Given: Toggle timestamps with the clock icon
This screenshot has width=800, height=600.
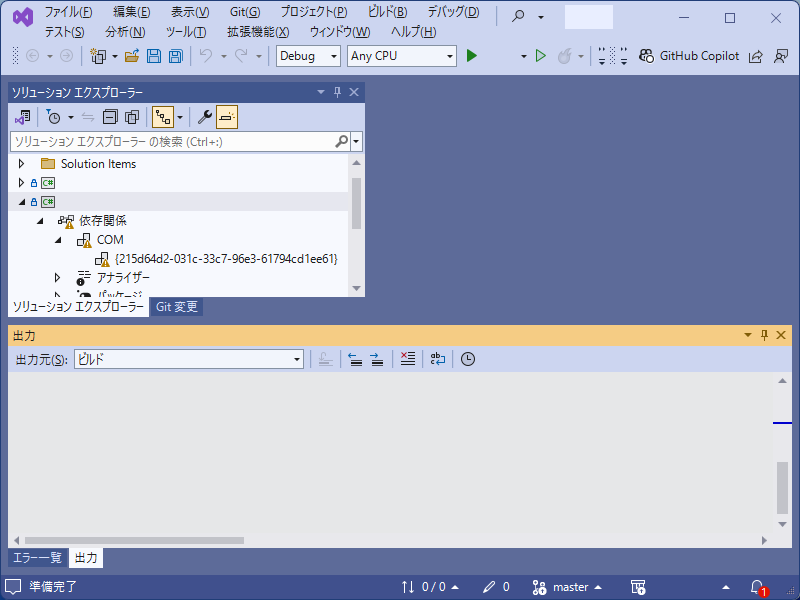Looking at the screenshot, I should (x=467, y=359).
